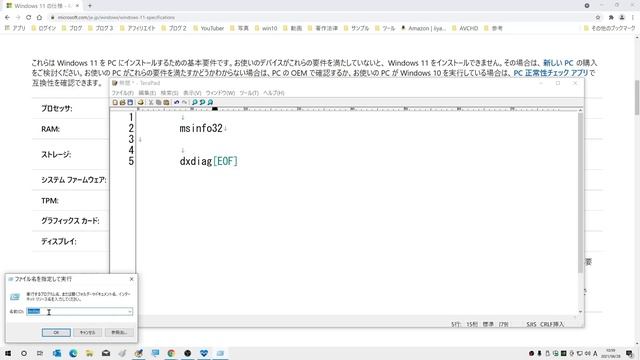Viewport: 640px width, 360px height.
Task: Open the taskbar search circle icon
Action: point(24,353)
